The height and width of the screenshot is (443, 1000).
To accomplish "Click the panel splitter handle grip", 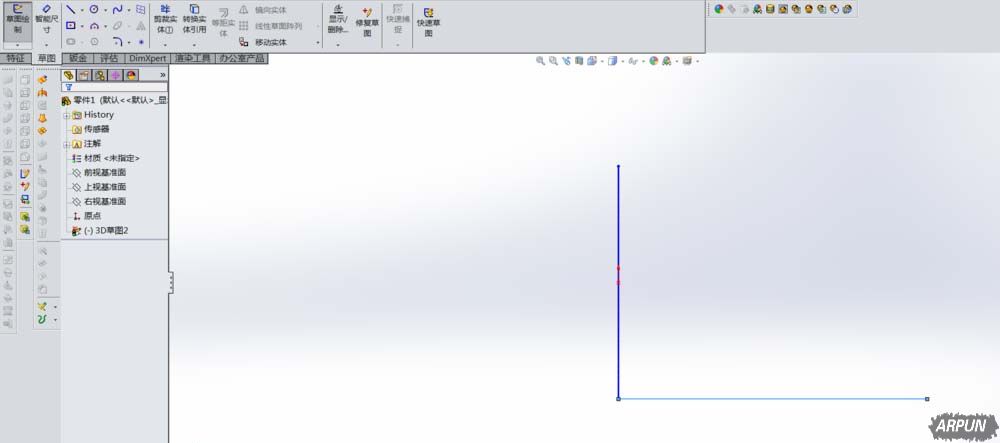I will 171,282.
